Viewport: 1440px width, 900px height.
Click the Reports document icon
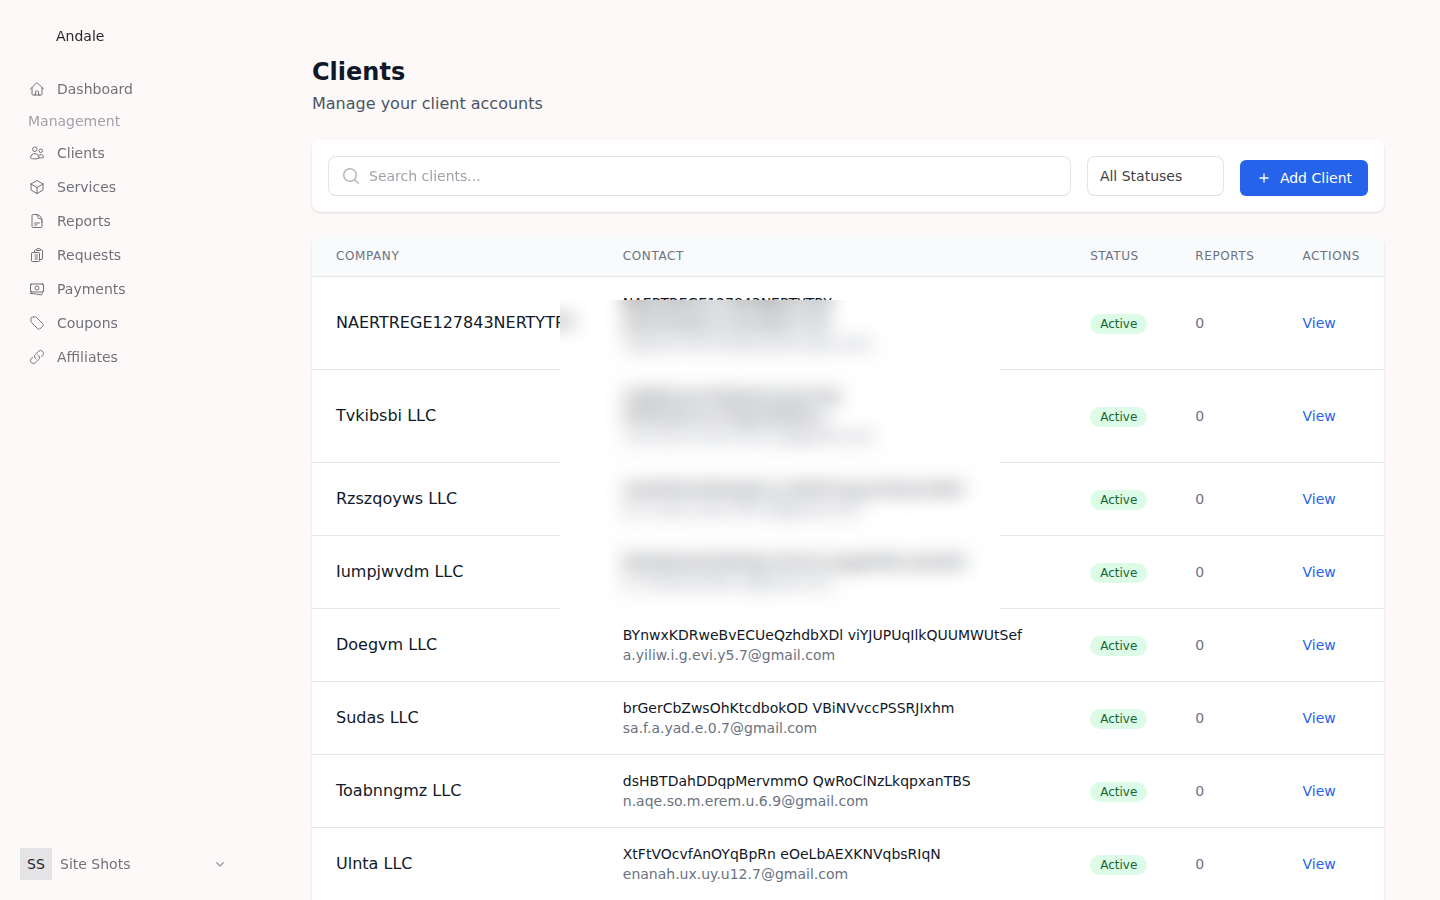pos(37,221)
